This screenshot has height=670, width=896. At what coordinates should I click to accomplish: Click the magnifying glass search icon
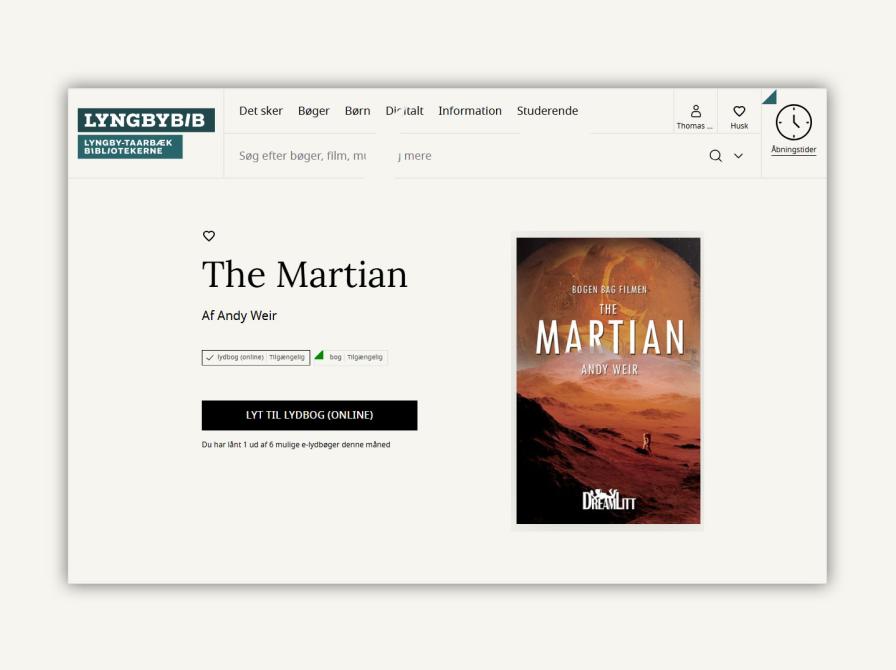click(x=715, y=156)
